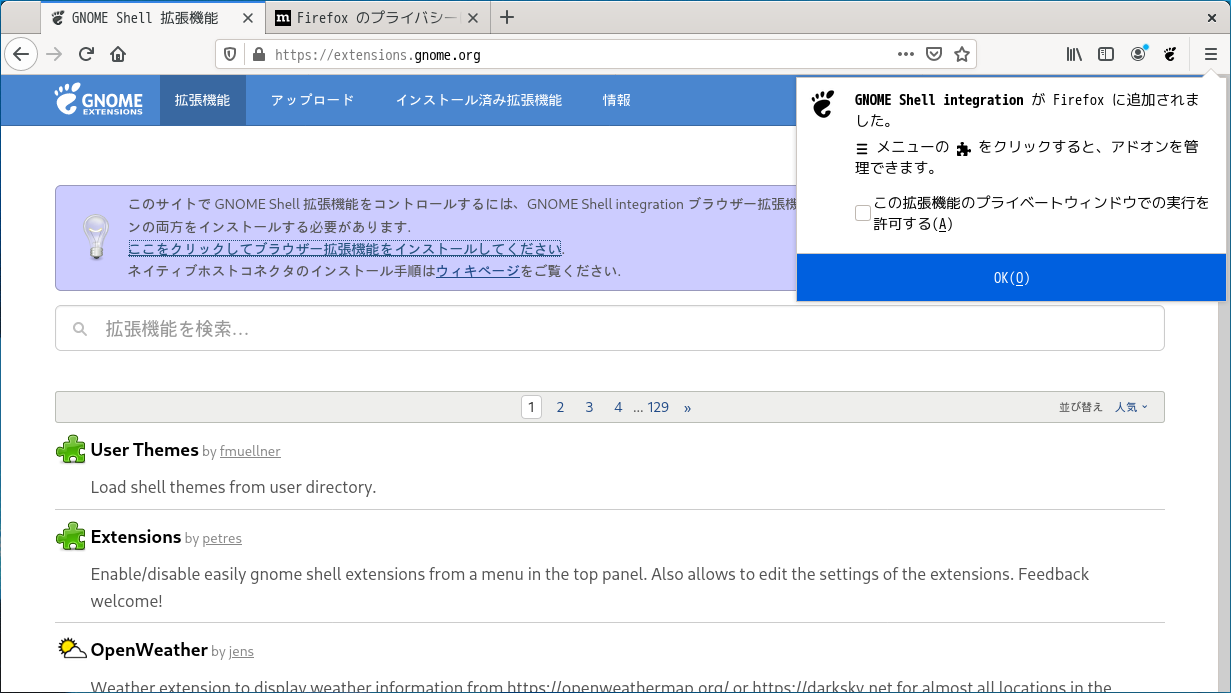Open a new tab with plus button
The width and height of the screenshot is (1231, 693).
coord(507,17)
